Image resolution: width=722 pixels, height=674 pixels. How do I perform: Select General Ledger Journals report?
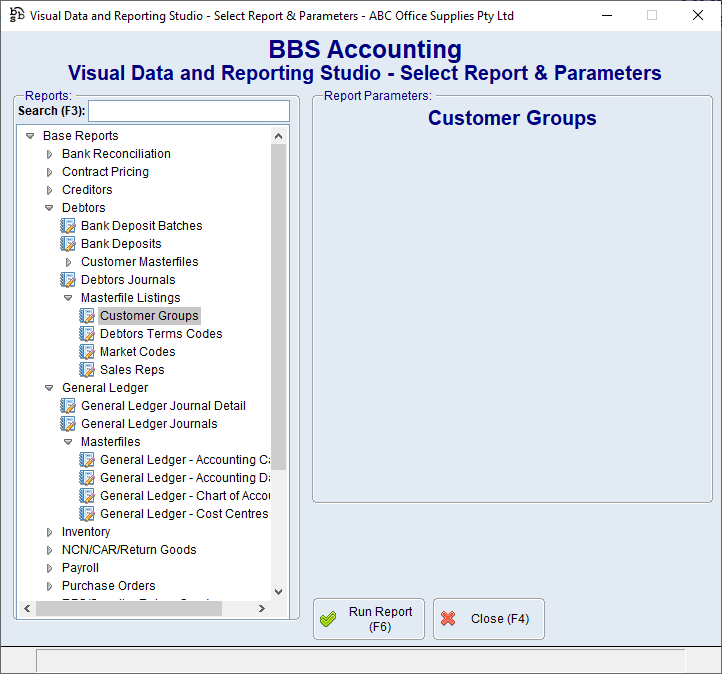pos(149,424)
